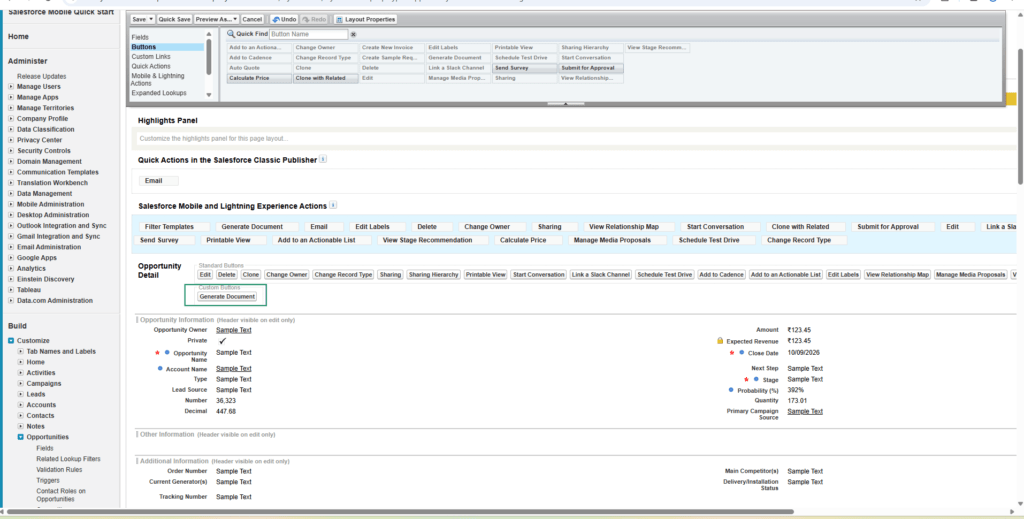Click the page's vertical scrollbar
Image resolution: width=1024 pixels, height=519 pixels.
point(1021,118)
